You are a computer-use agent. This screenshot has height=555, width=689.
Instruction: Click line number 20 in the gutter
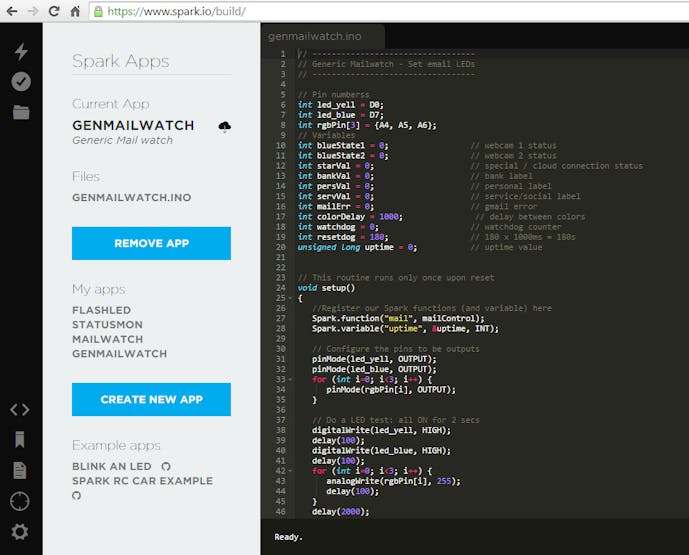[280, 247]
